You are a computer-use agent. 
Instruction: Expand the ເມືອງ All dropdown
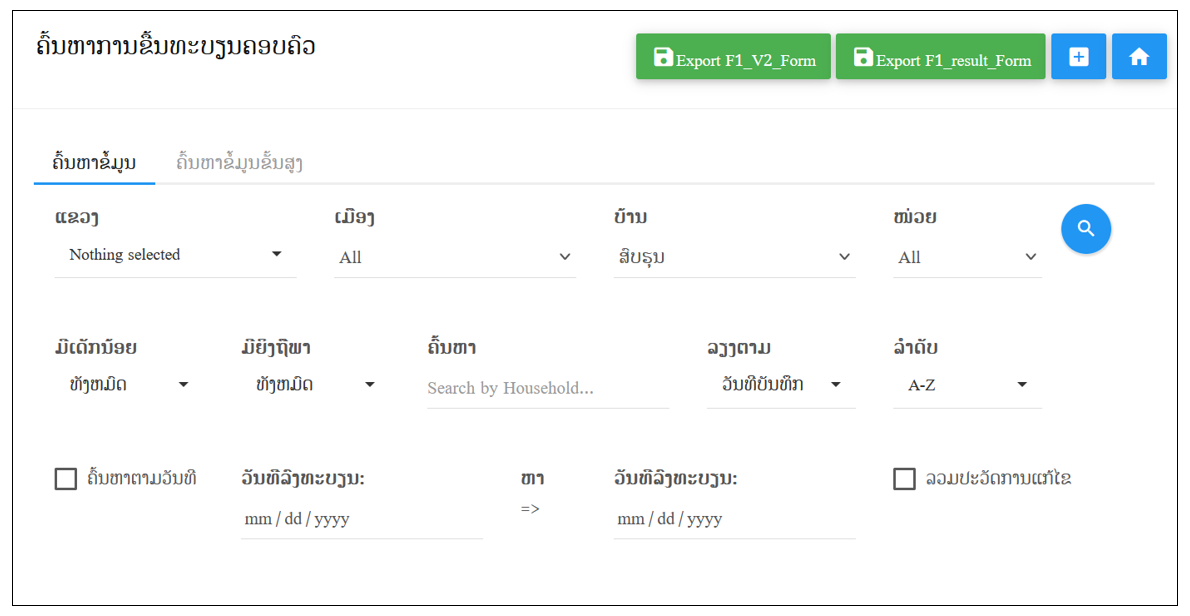[455, 257]
